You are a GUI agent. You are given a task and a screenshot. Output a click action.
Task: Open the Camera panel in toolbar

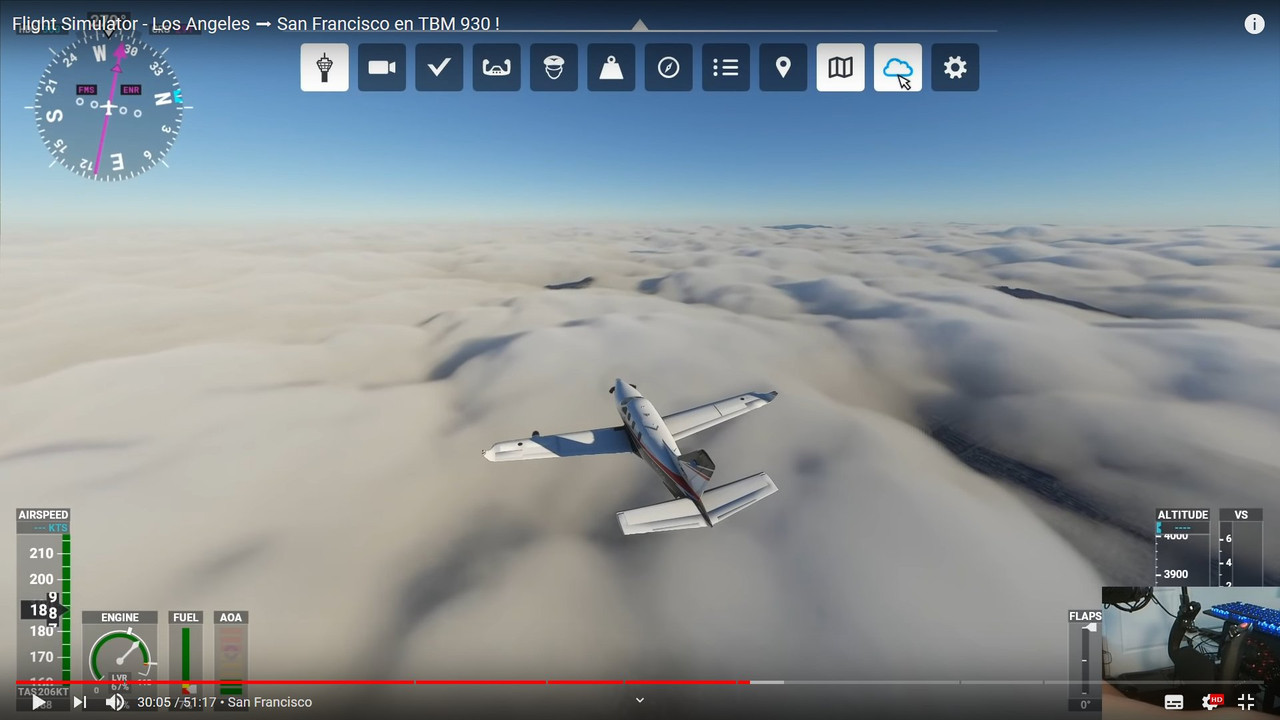tap(382, 68)
